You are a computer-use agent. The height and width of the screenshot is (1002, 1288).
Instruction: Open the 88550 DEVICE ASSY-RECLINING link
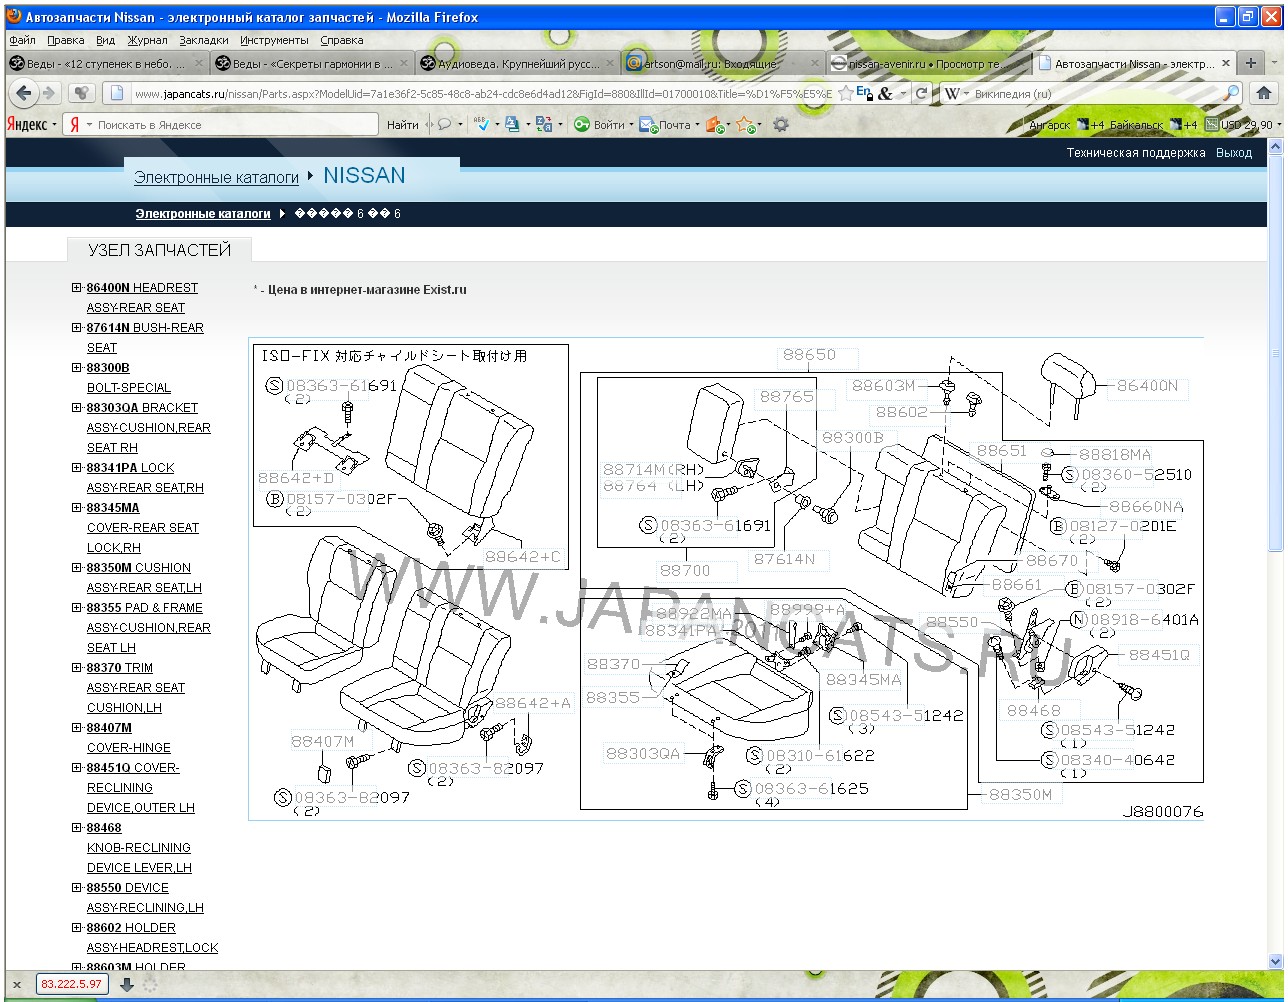pos(145,897)
